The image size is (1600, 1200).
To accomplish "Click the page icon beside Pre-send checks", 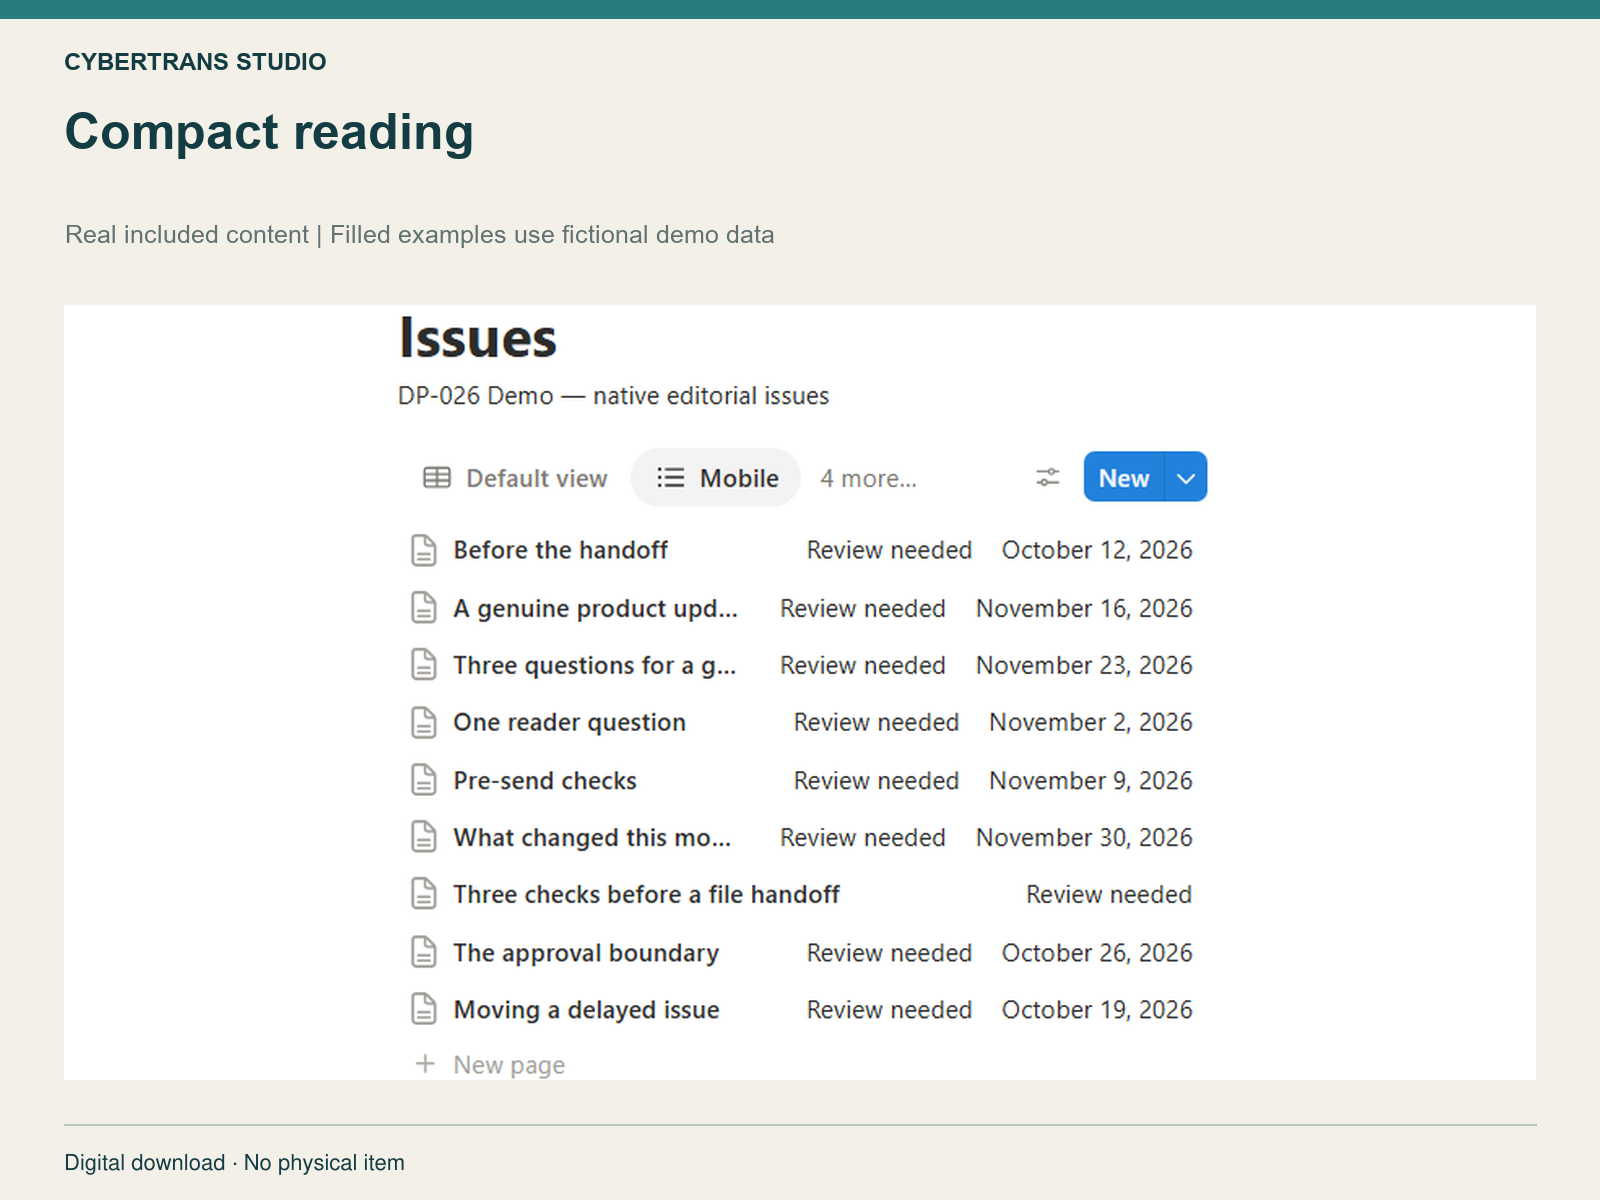I will (424, 780).
